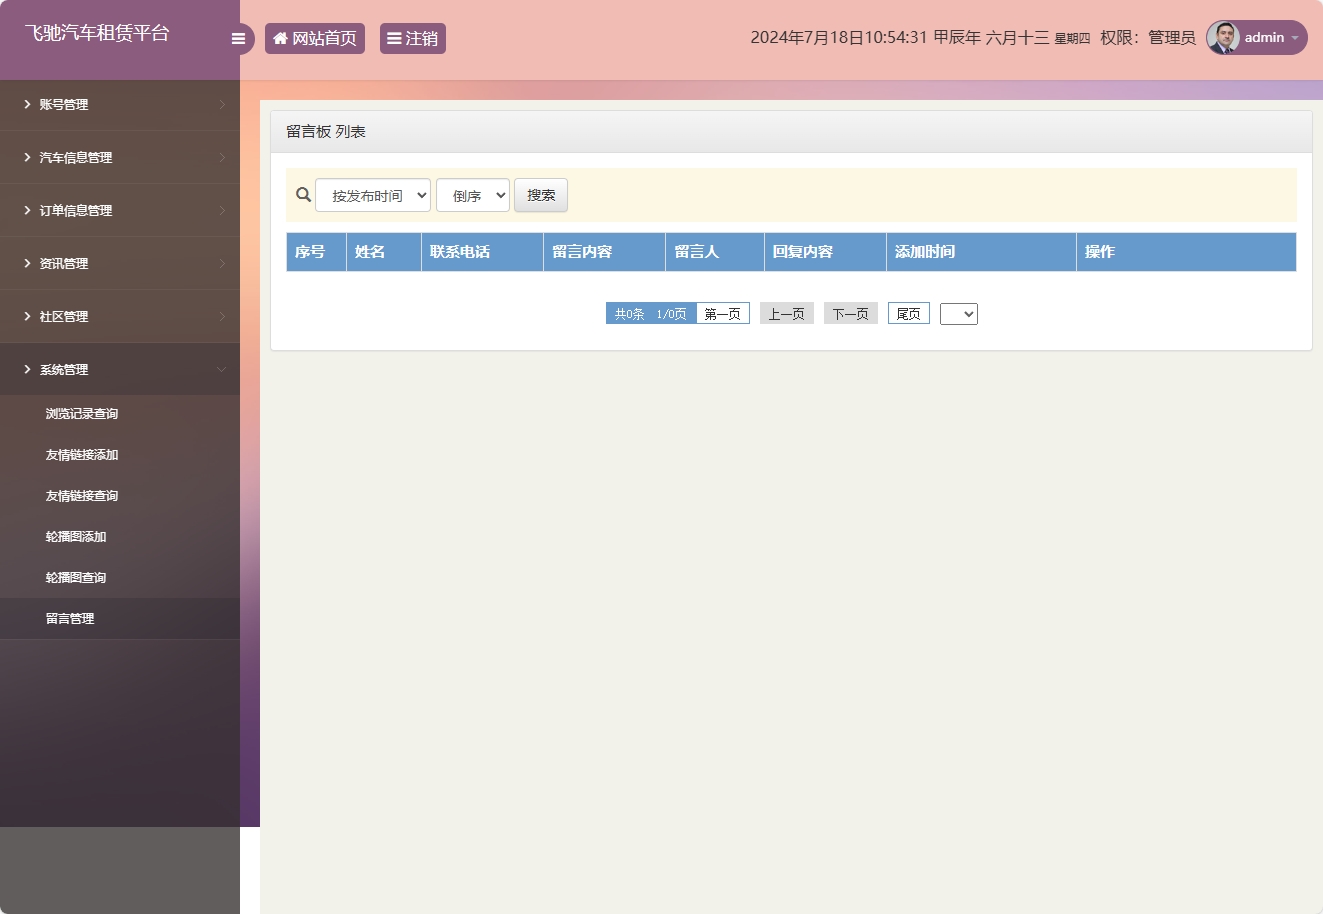Click the home icon on 网站首页 button
Image resolution: width=1323 pixels, height=914 pixels.
[x=280, y=38]
